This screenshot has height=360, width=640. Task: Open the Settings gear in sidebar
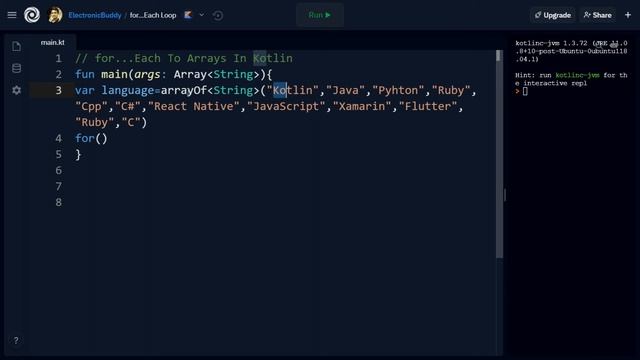coord(16,90)
